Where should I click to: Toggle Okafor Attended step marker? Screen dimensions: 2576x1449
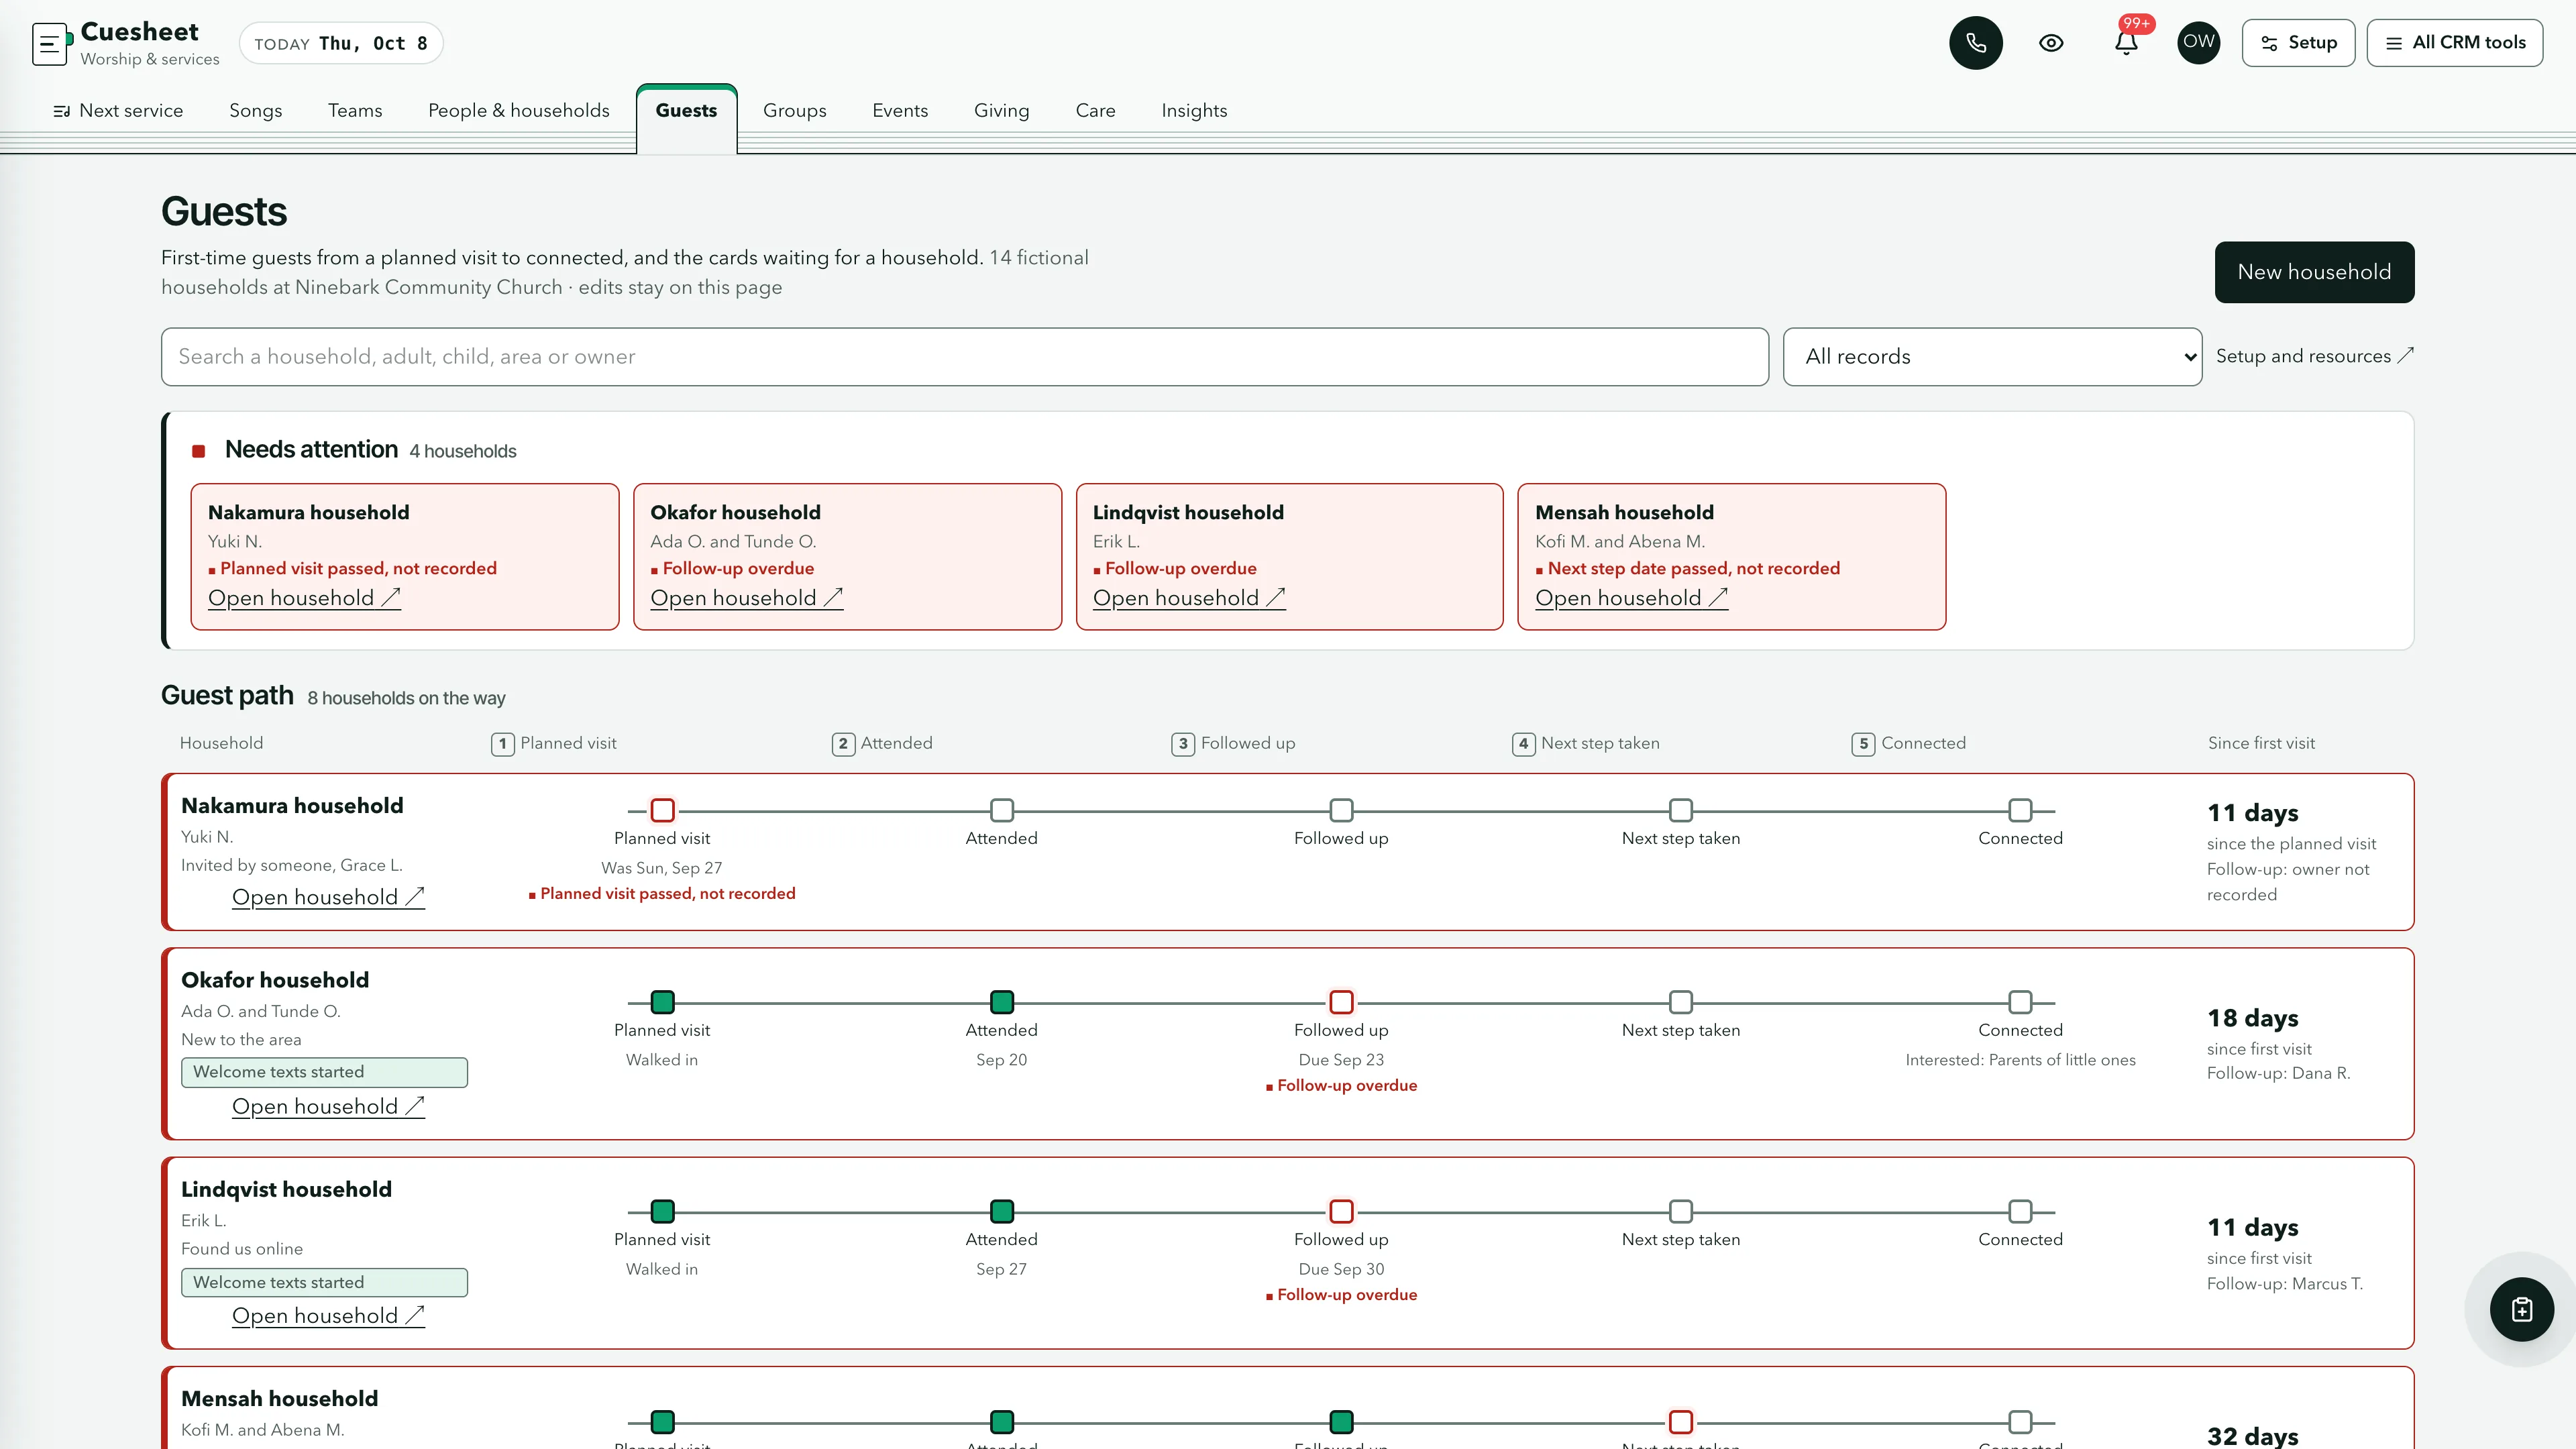click(1001, 1002)
